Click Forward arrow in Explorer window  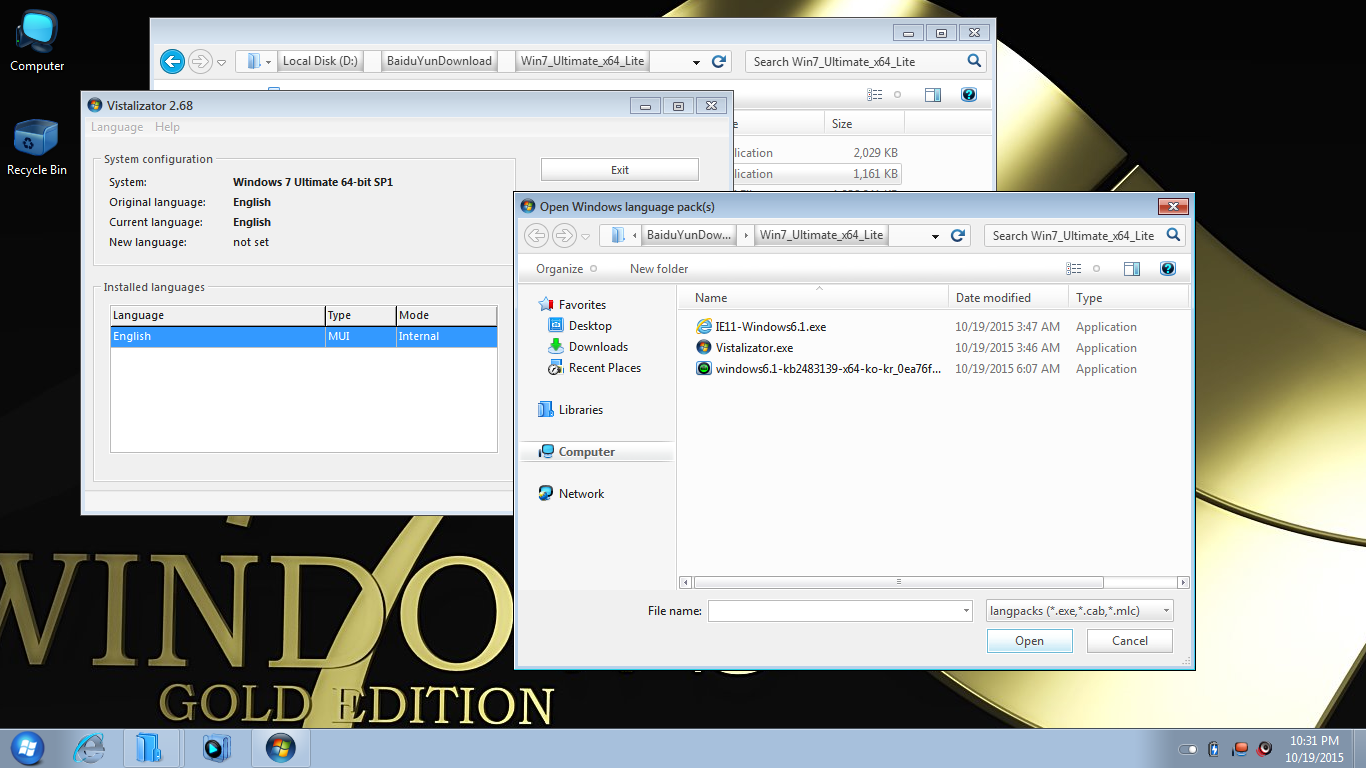click(200, 61)
